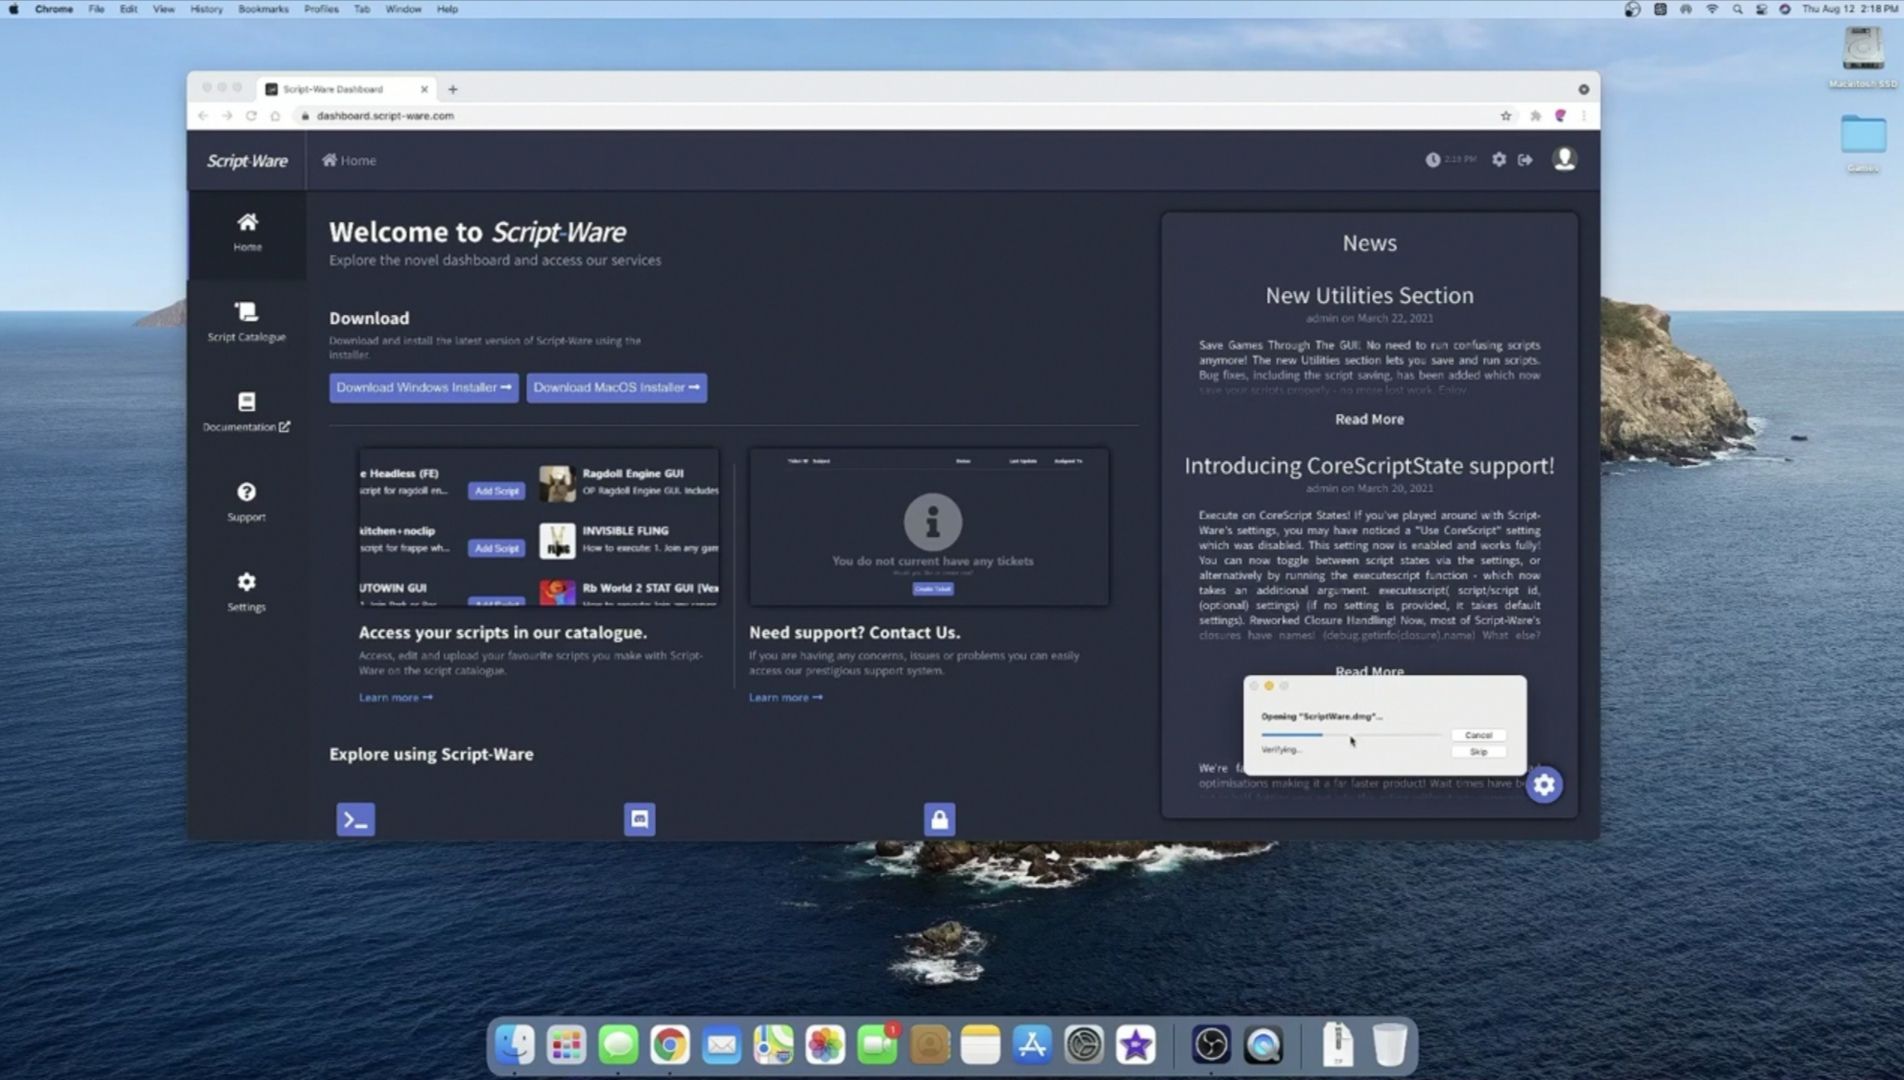Screen dimensions: 1904x1080
Task: Open the script catalogue preview thumbnail
Action: (539, 527)
